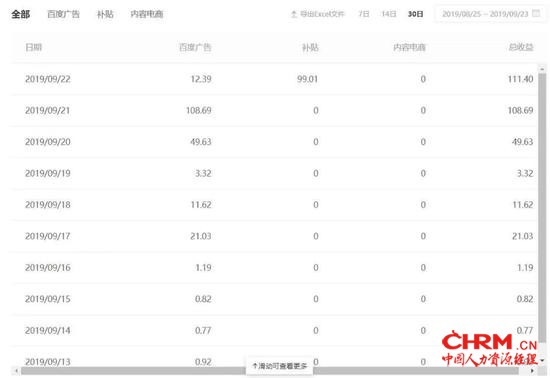
Task: Open the date range input field
Action: click(x=490, y=14)
